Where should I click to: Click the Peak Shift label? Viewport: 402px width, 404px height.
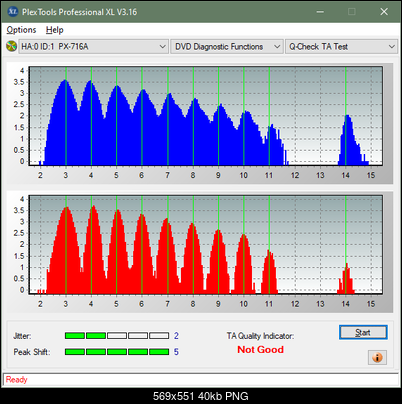coord(32,352)
